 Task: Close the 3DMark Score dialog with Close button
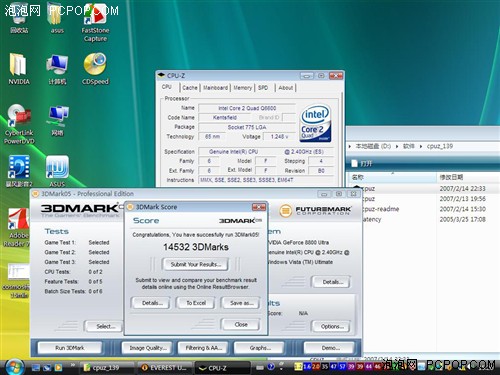click(x=241, y=324)
